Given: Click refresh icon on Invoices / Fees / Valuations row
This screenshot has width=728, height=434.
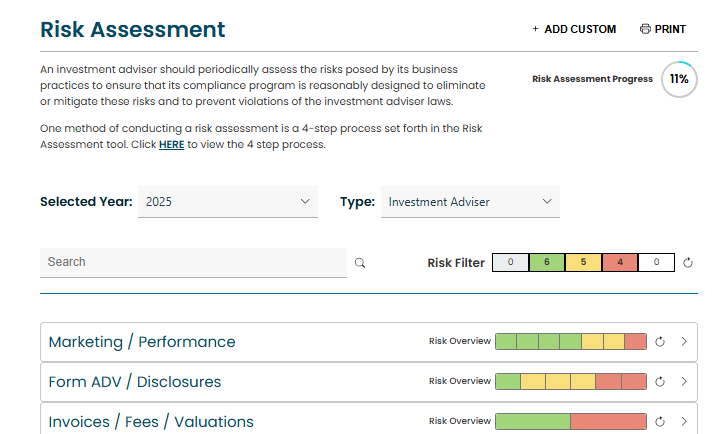Looking at the screenshot, I should (660, 422).
